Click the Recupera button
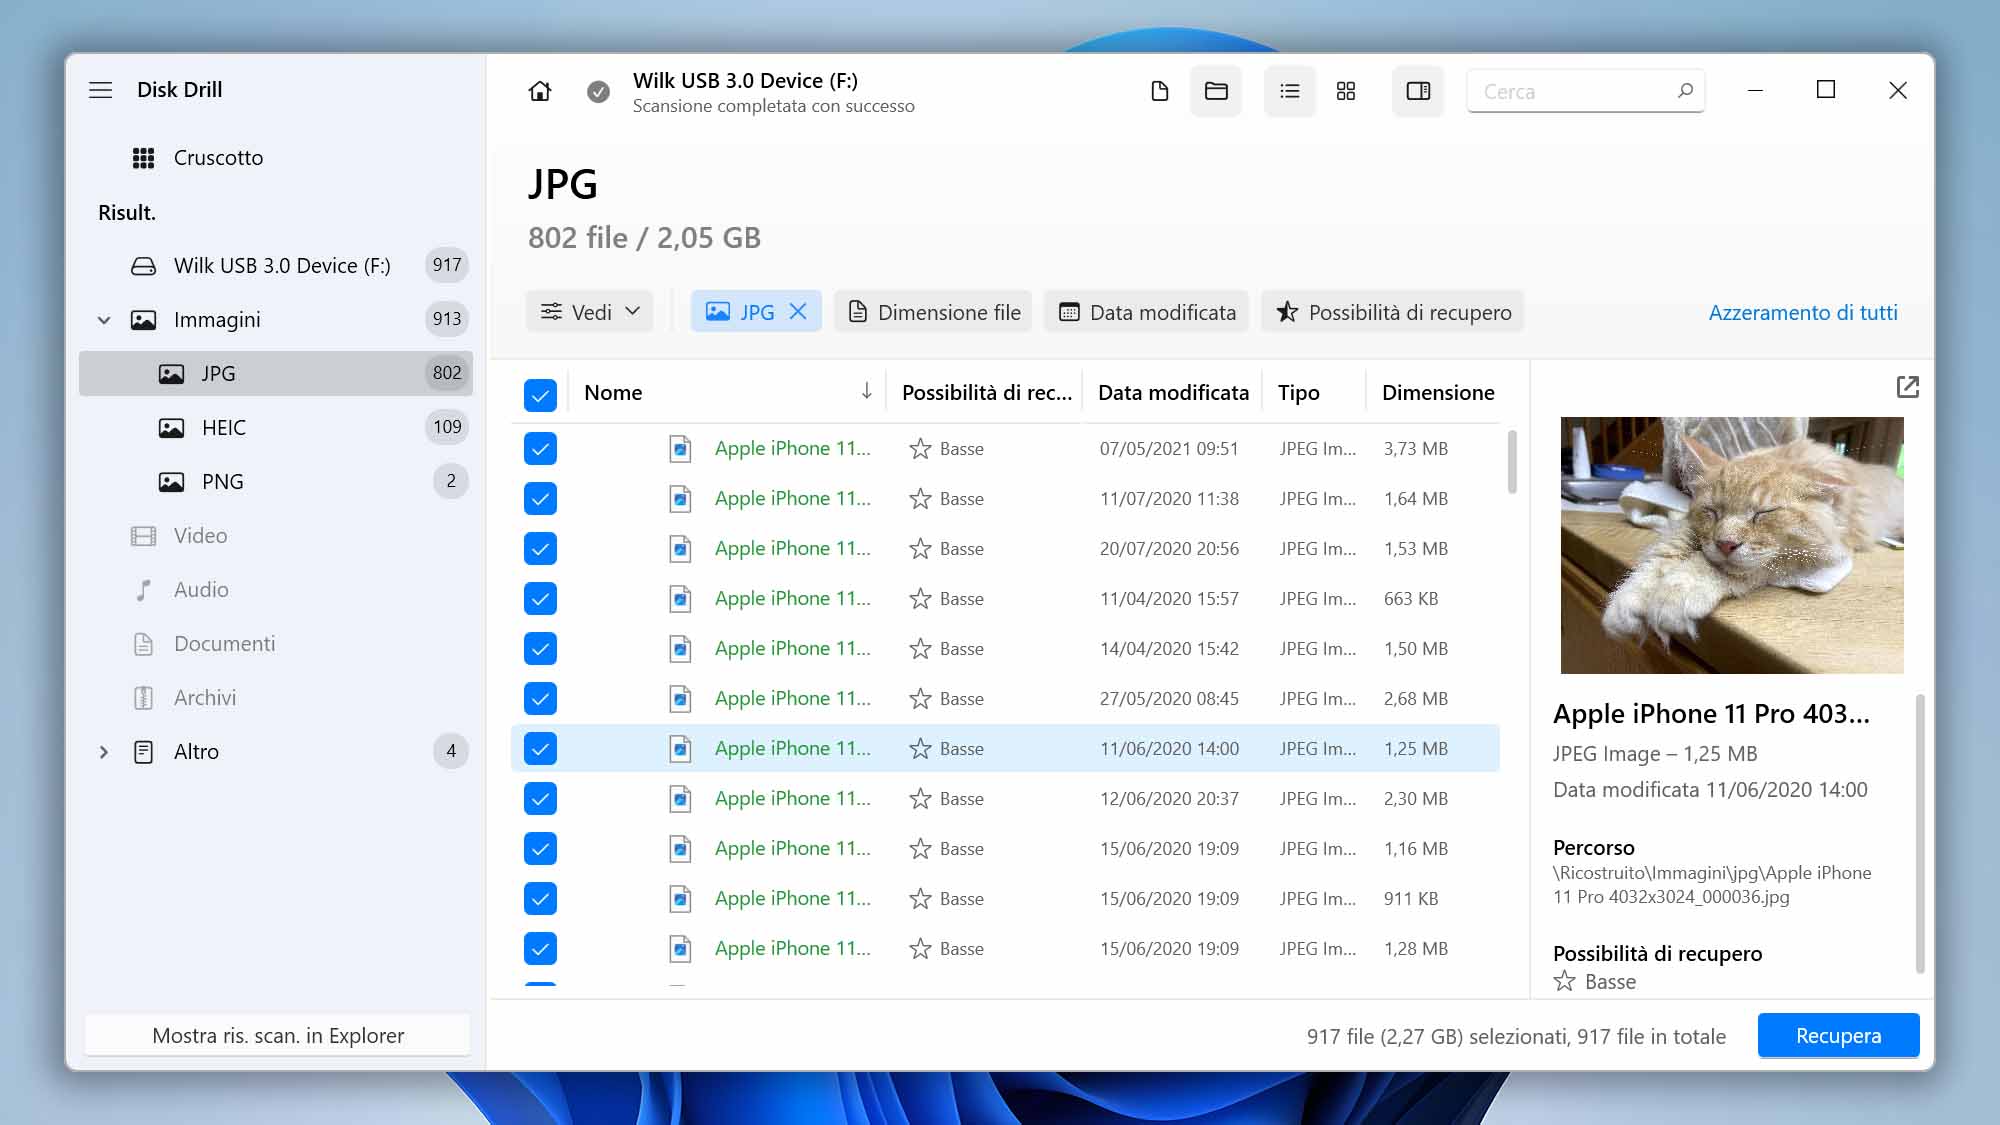Viewport: 2000px width, 1125px height. 1839,1034
